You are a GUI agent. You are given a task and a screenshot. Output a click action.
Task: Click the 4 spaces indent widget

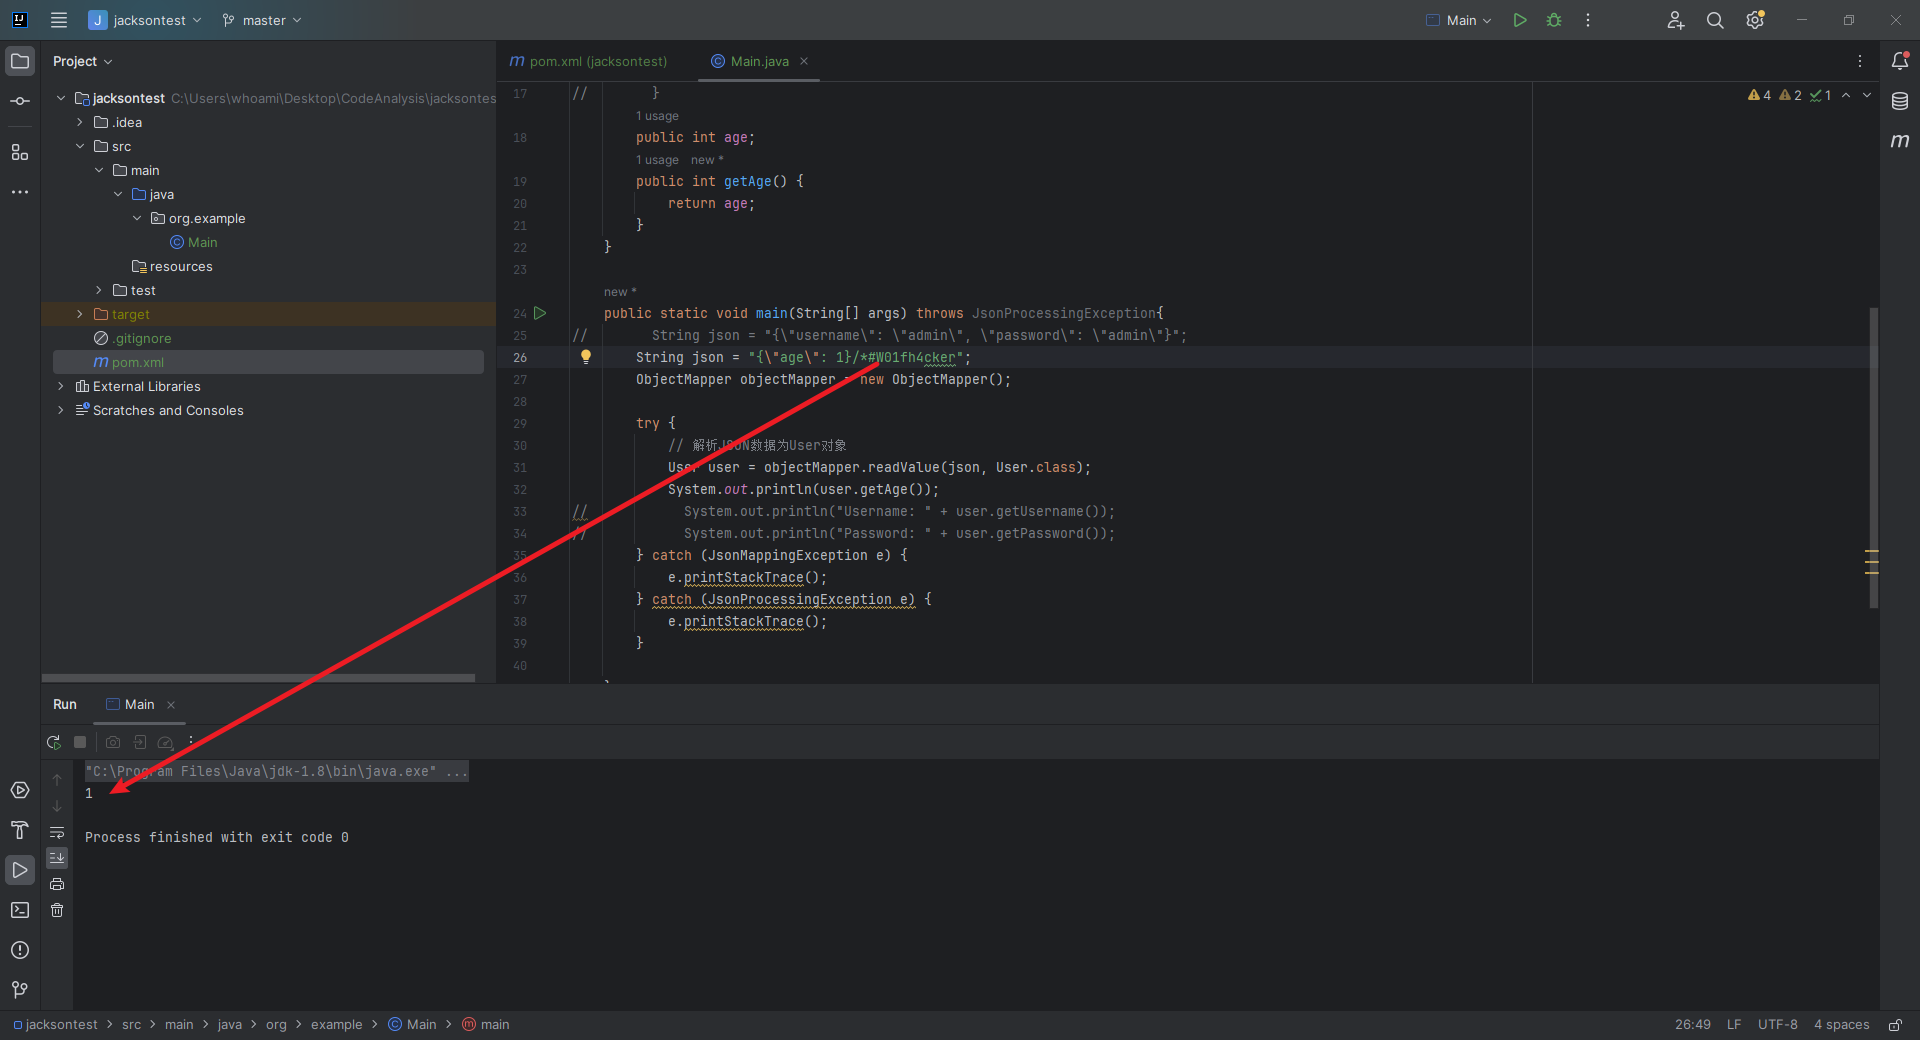[1841, 1024]
